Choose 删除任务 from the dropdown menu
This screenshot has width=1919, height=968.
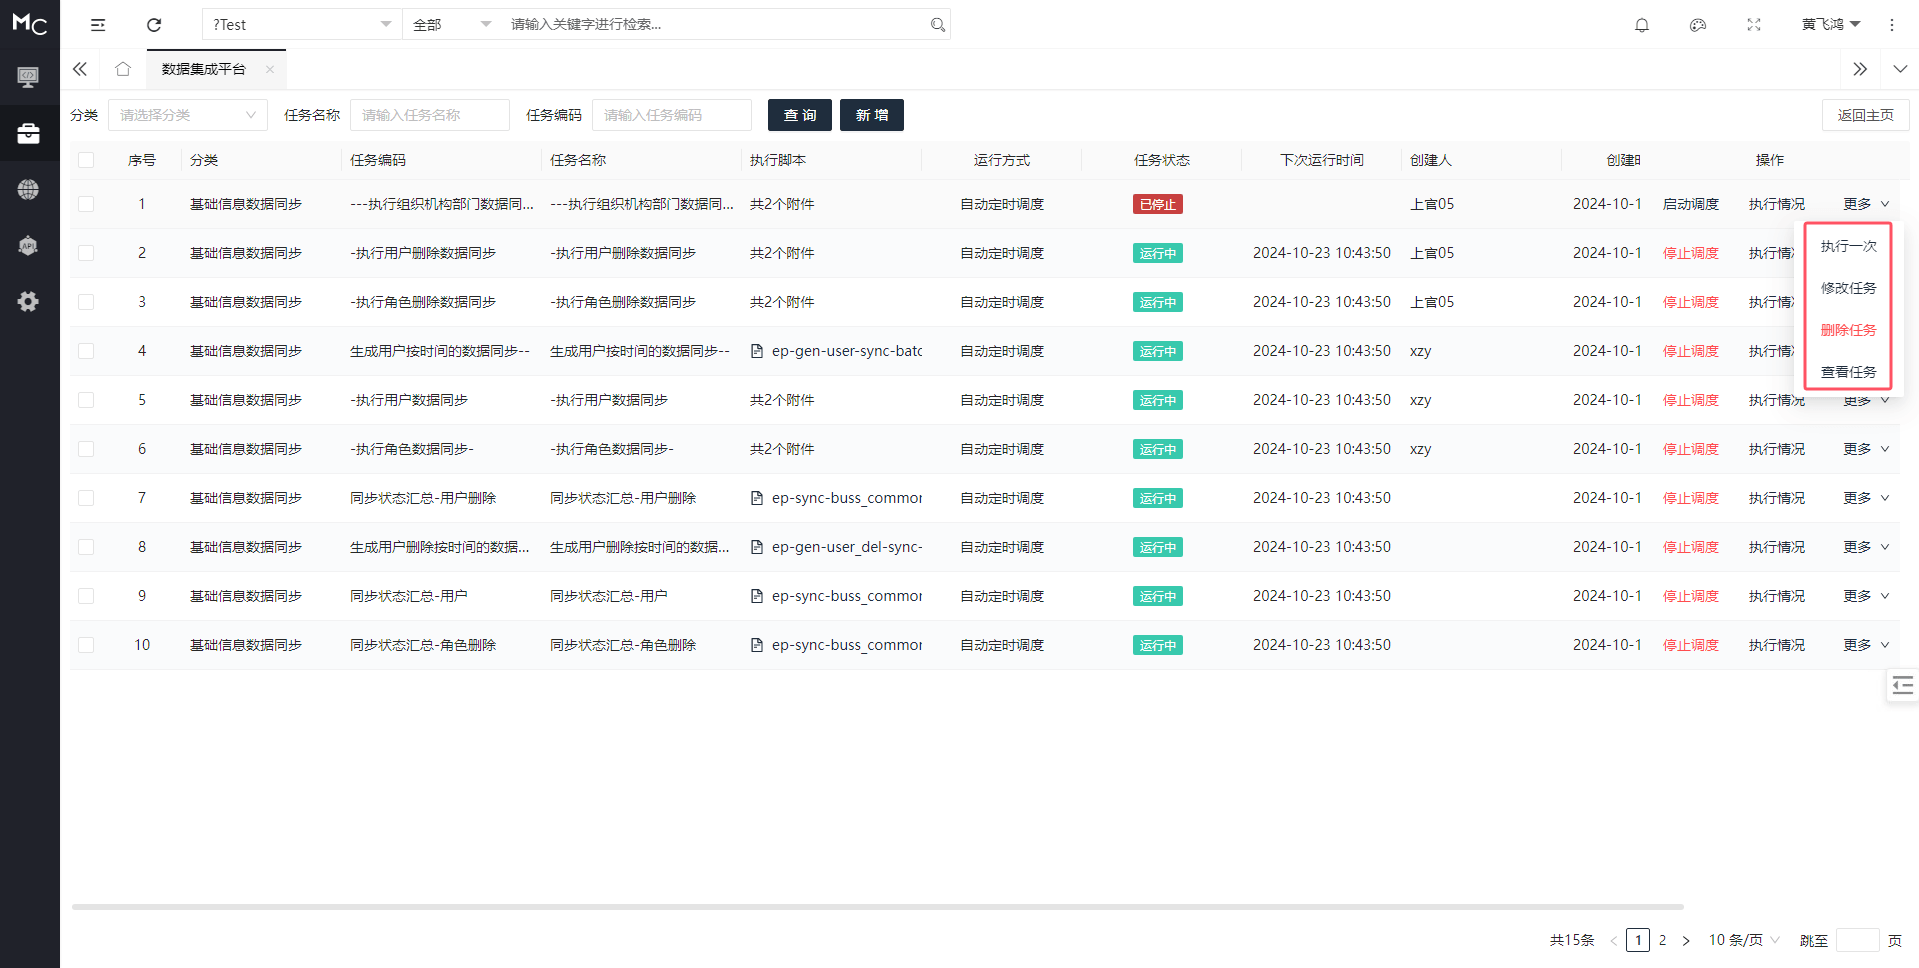point(1848,330)
